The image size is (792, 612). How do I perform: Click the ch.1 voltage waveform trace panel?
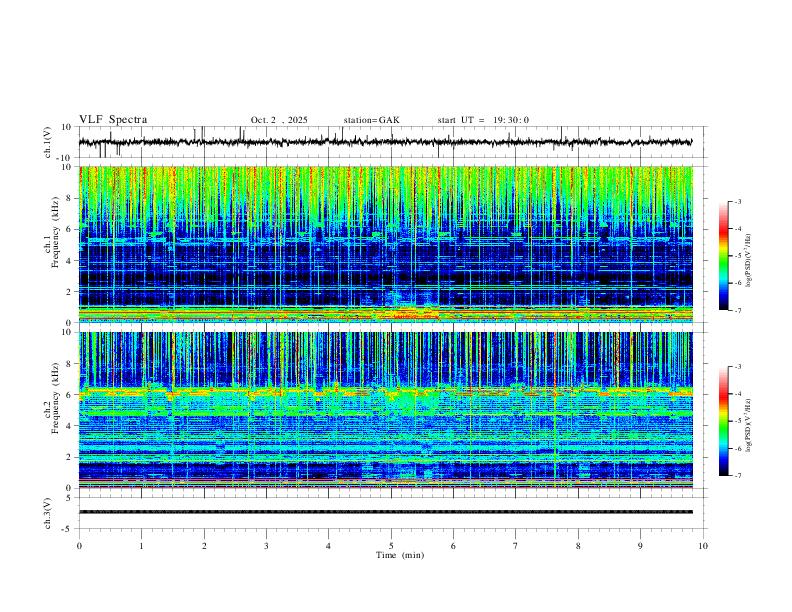391,142
